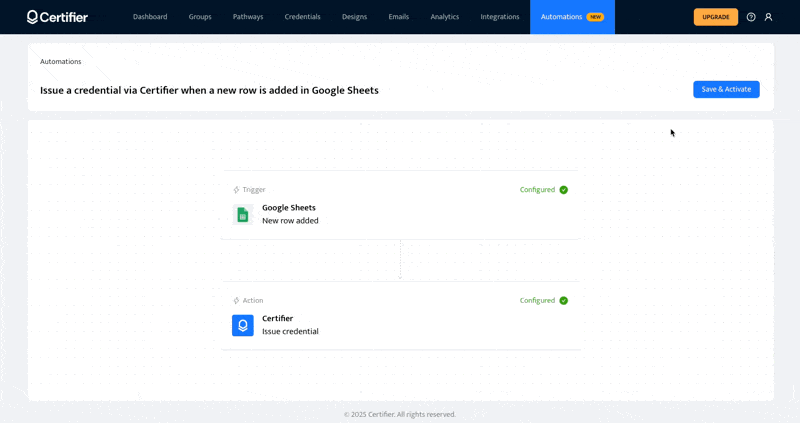The image size is (800, 423).
Task: Click the Trigger lightning bolt icon
Action: pos(236,190)
